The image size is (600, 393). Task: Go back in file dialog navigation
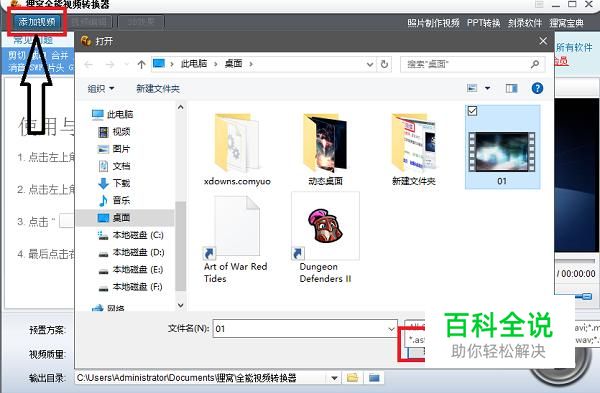point(88,64)
